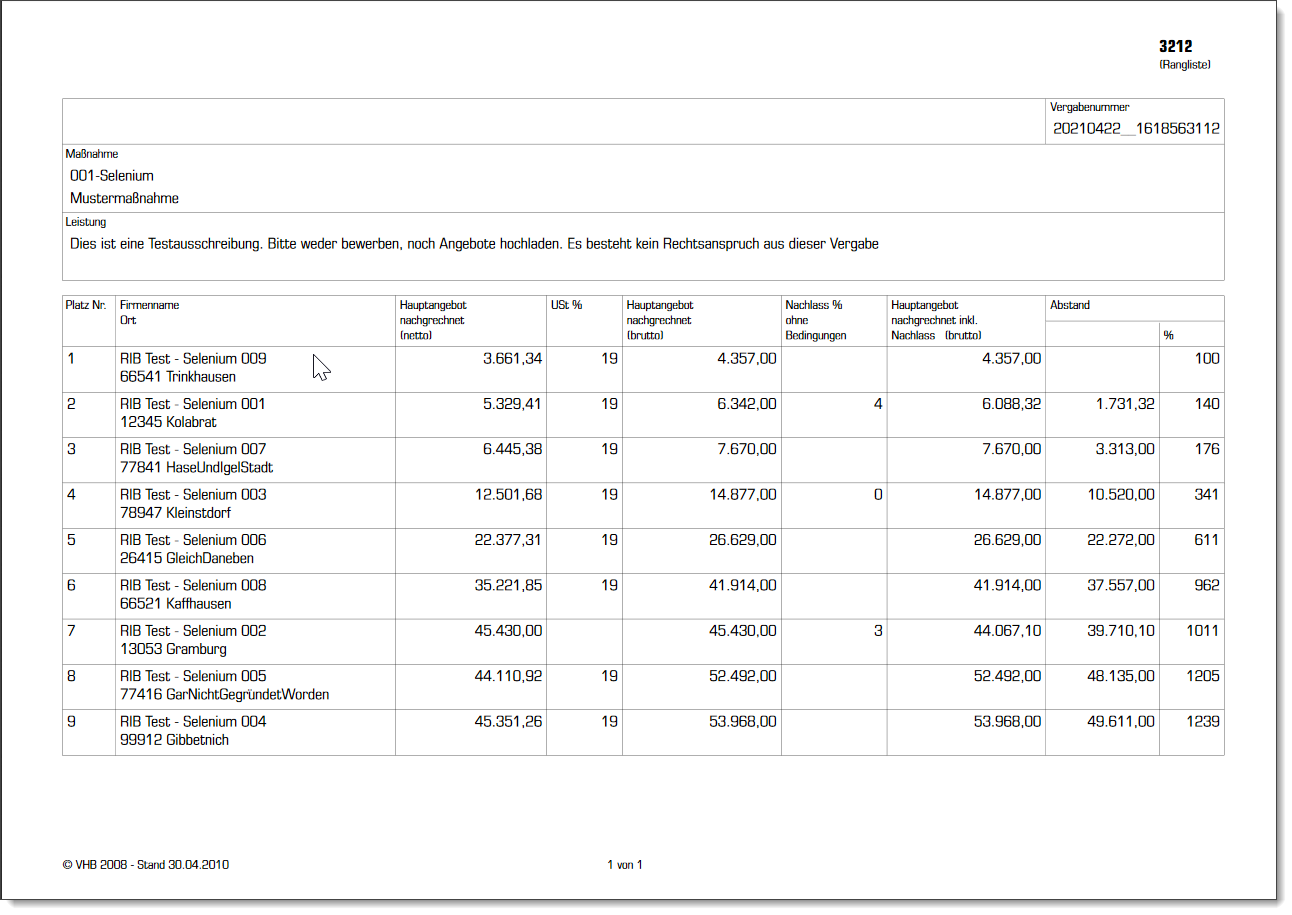Click RIB Test - Selenium 002

coord(193,631)
